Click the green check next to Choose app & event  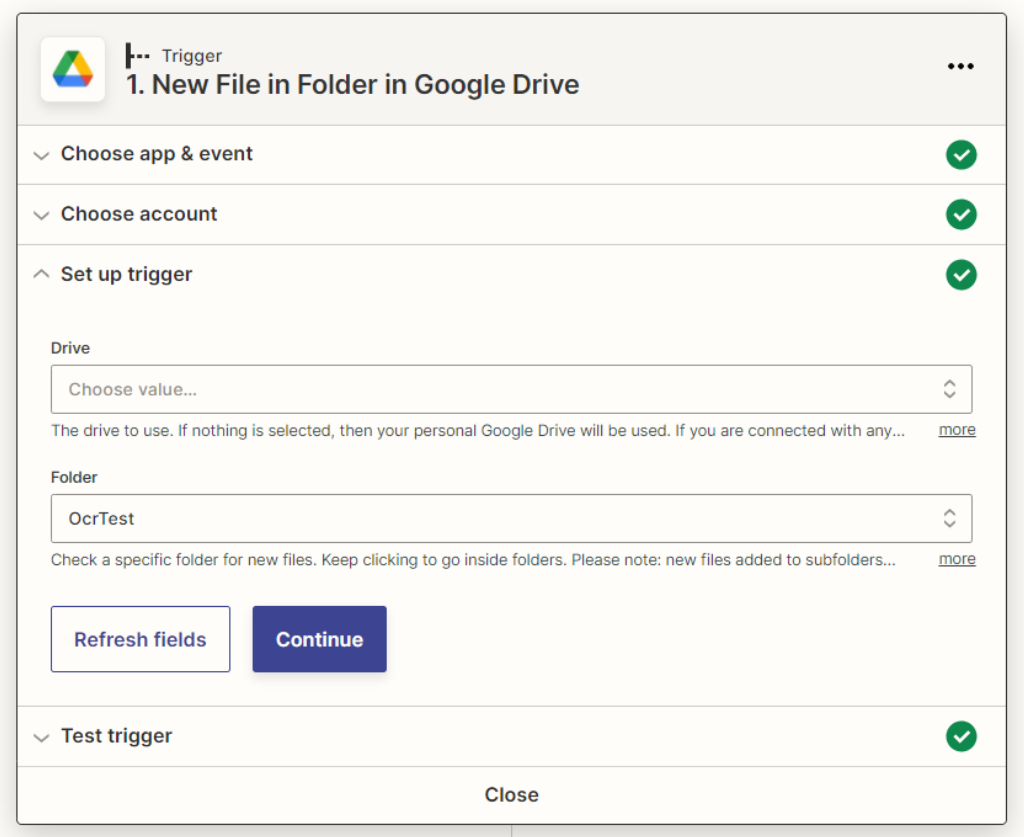click(x=961, y=155)
